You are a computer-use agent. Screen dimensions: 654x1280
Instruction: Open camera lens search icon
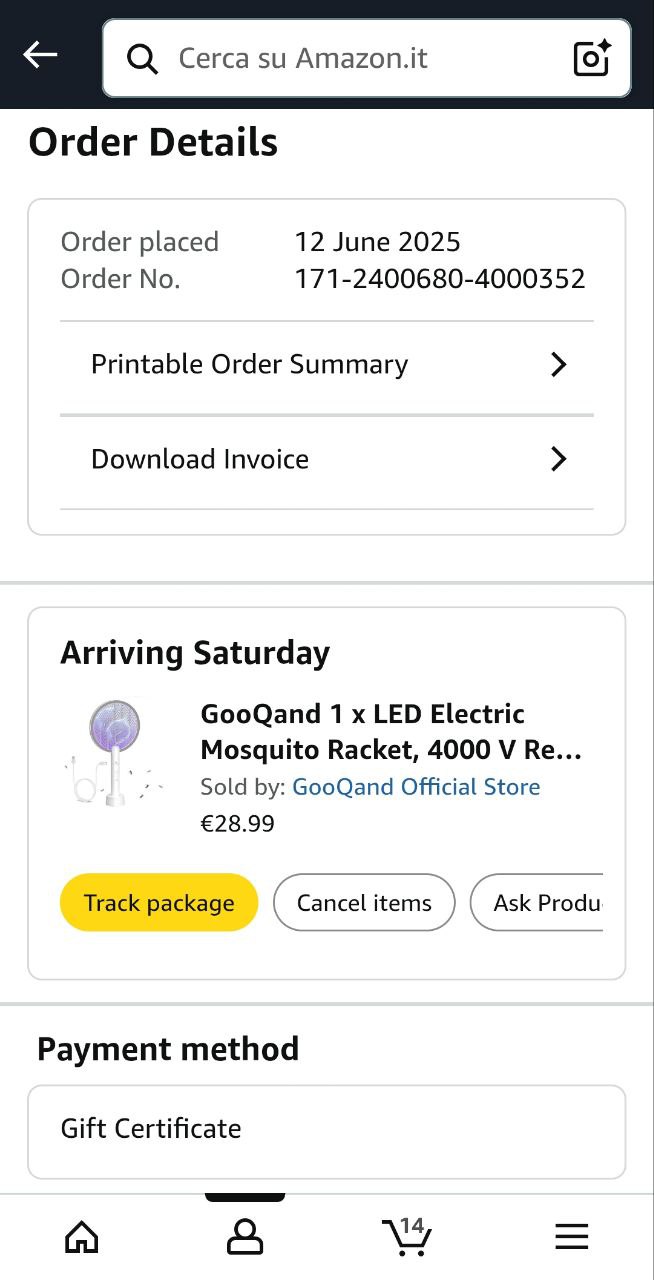pyautogui.click(x=592, y=59)
